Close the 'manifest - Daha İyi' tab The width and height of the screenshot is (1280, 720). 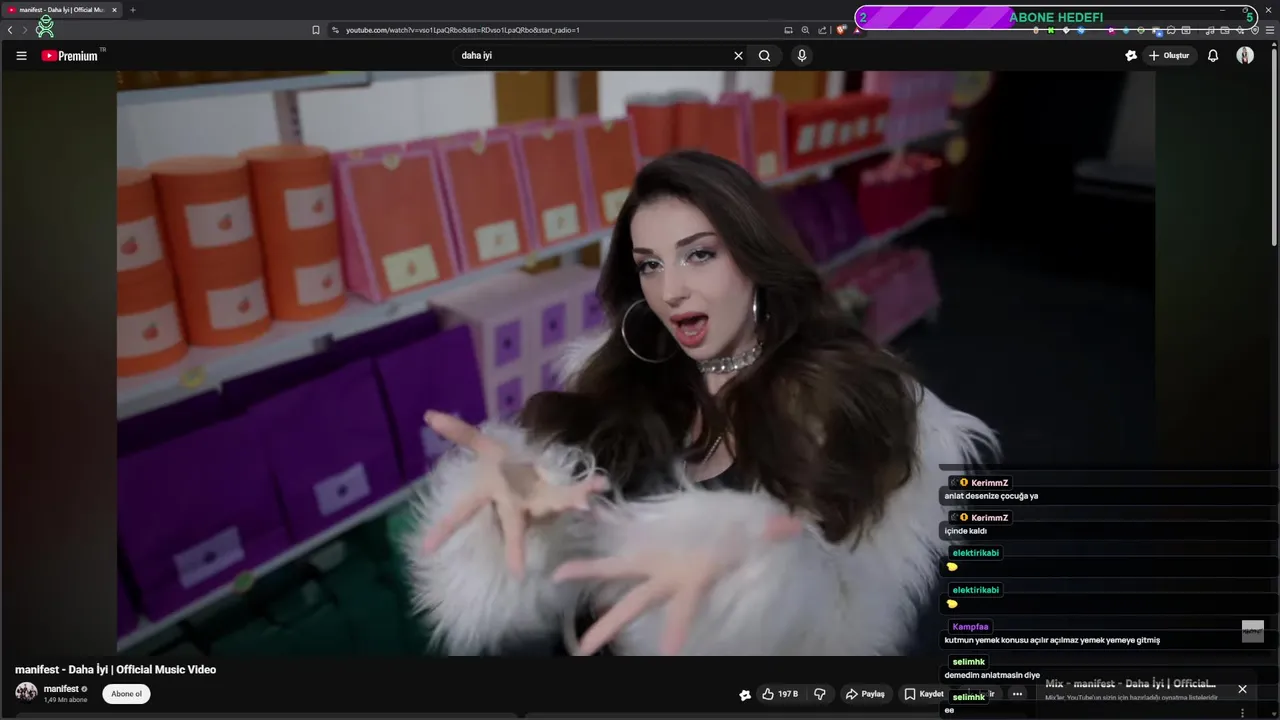(x=114, y=10)
